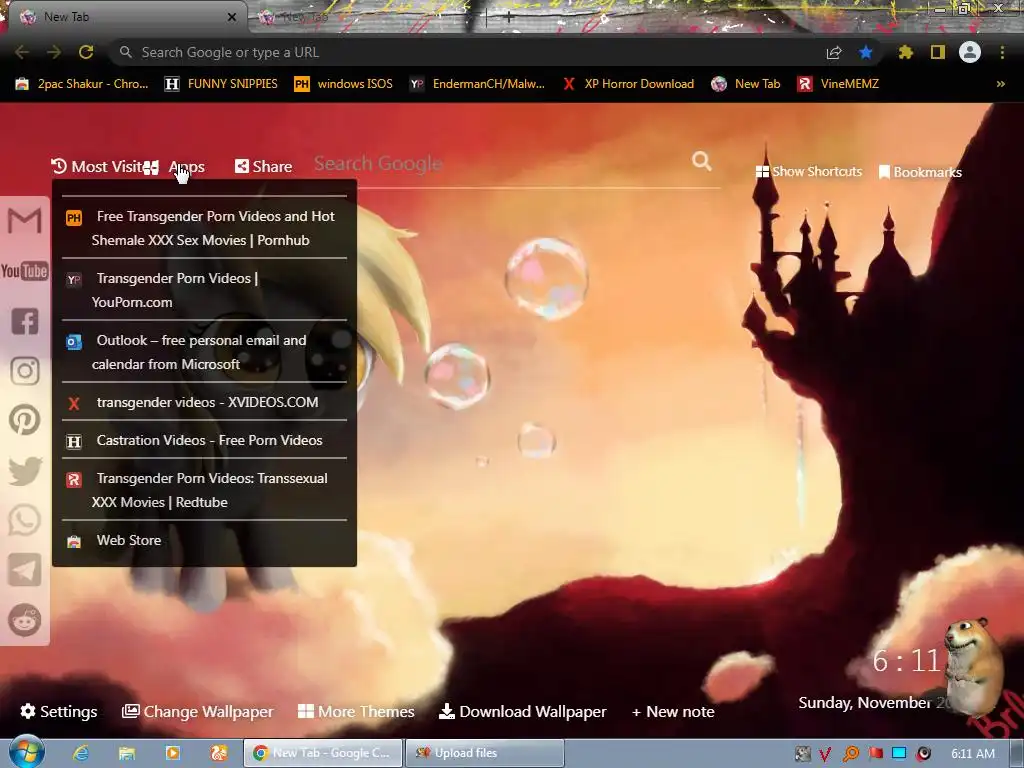
Task: Open Telegram from the left sidebar
Action: tap(25, 570)
